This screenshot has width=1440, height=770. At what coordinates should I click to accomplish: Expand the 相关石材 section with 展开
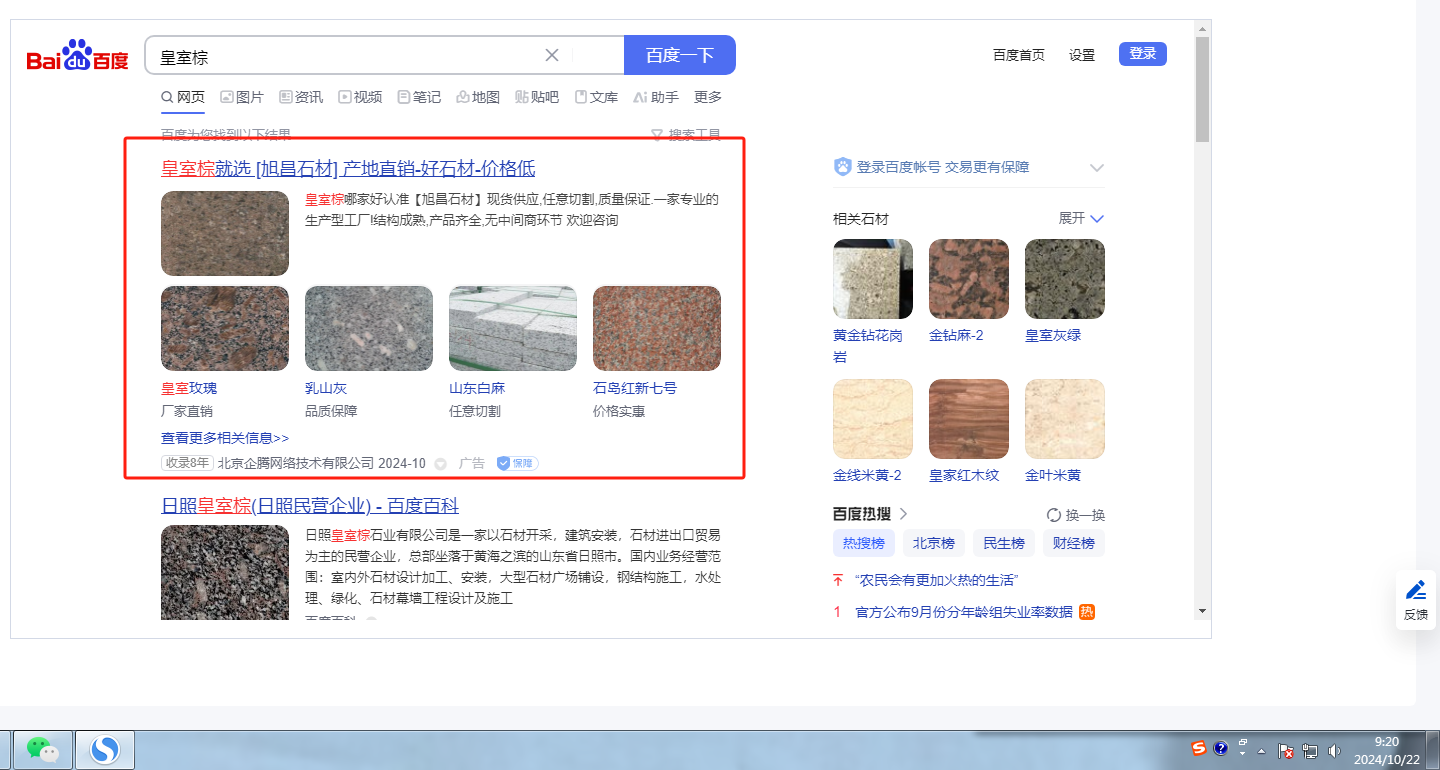(1081, 218)
